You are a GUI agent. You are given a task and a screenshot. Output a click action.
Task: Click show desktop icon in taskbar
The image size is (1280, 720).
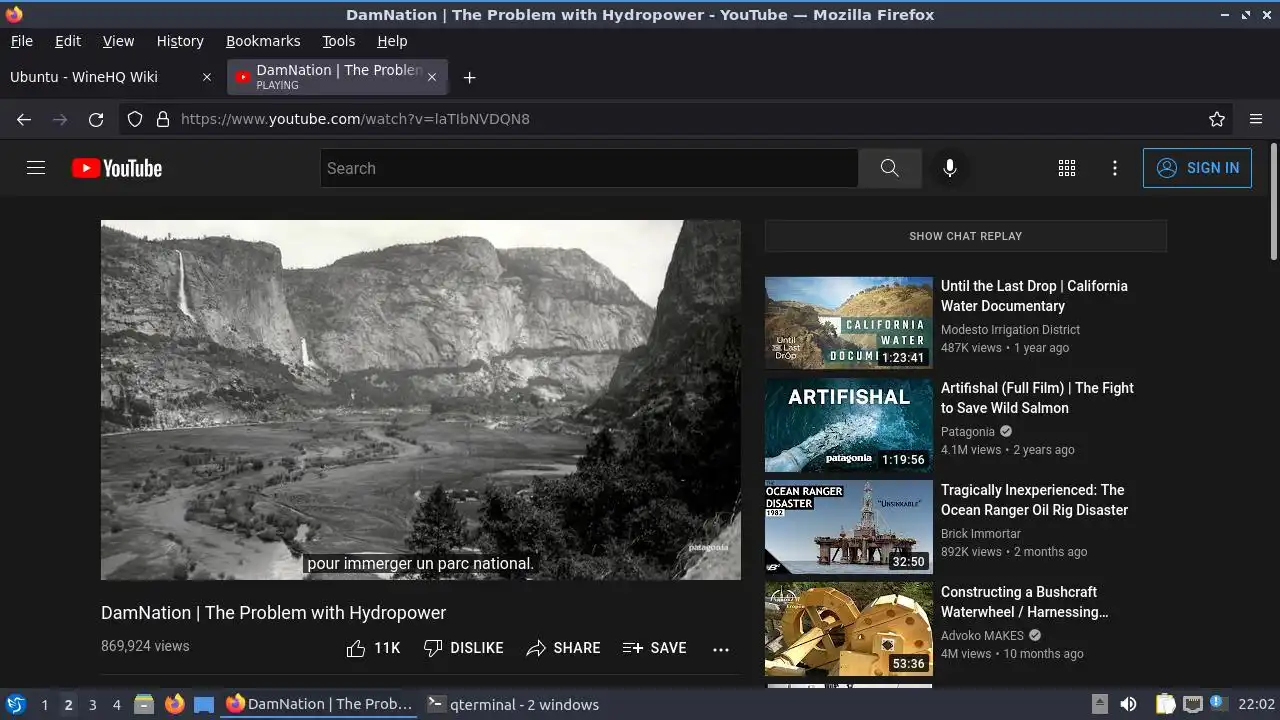click(x=204, y=704)
